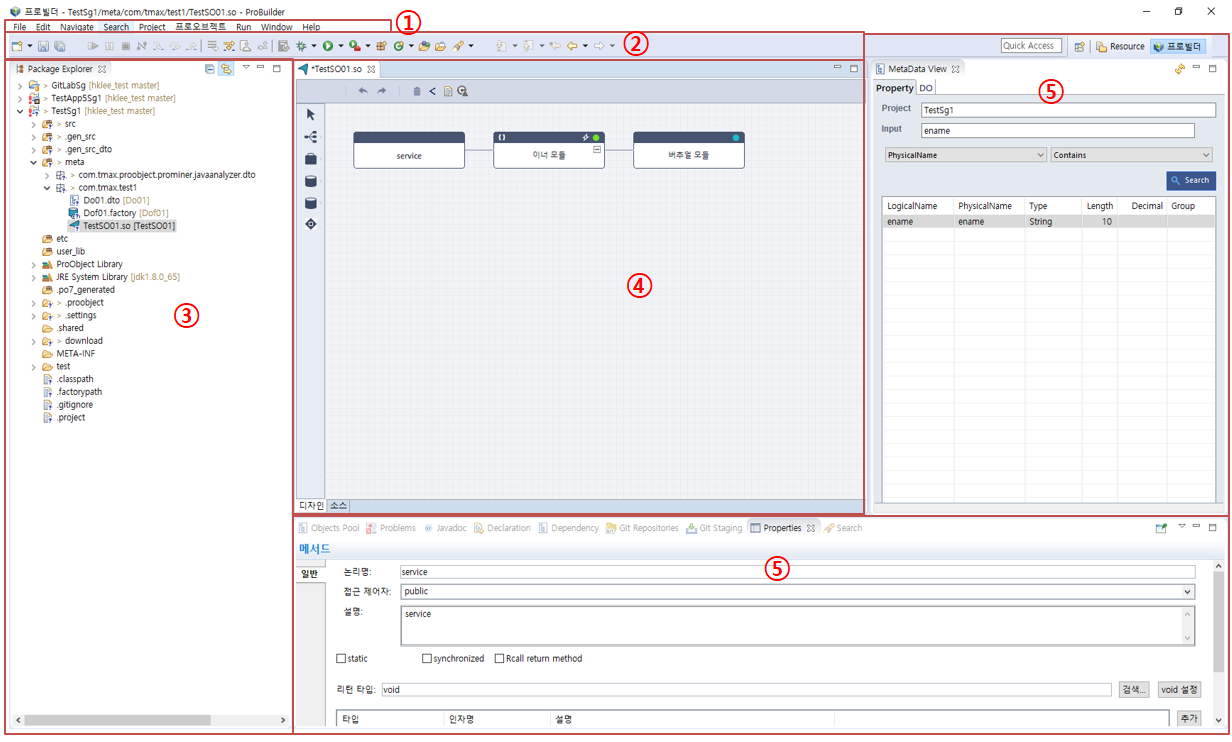
Task: Click the lightning icon on the 이너 모듈 node
Action: pos(586,137)
